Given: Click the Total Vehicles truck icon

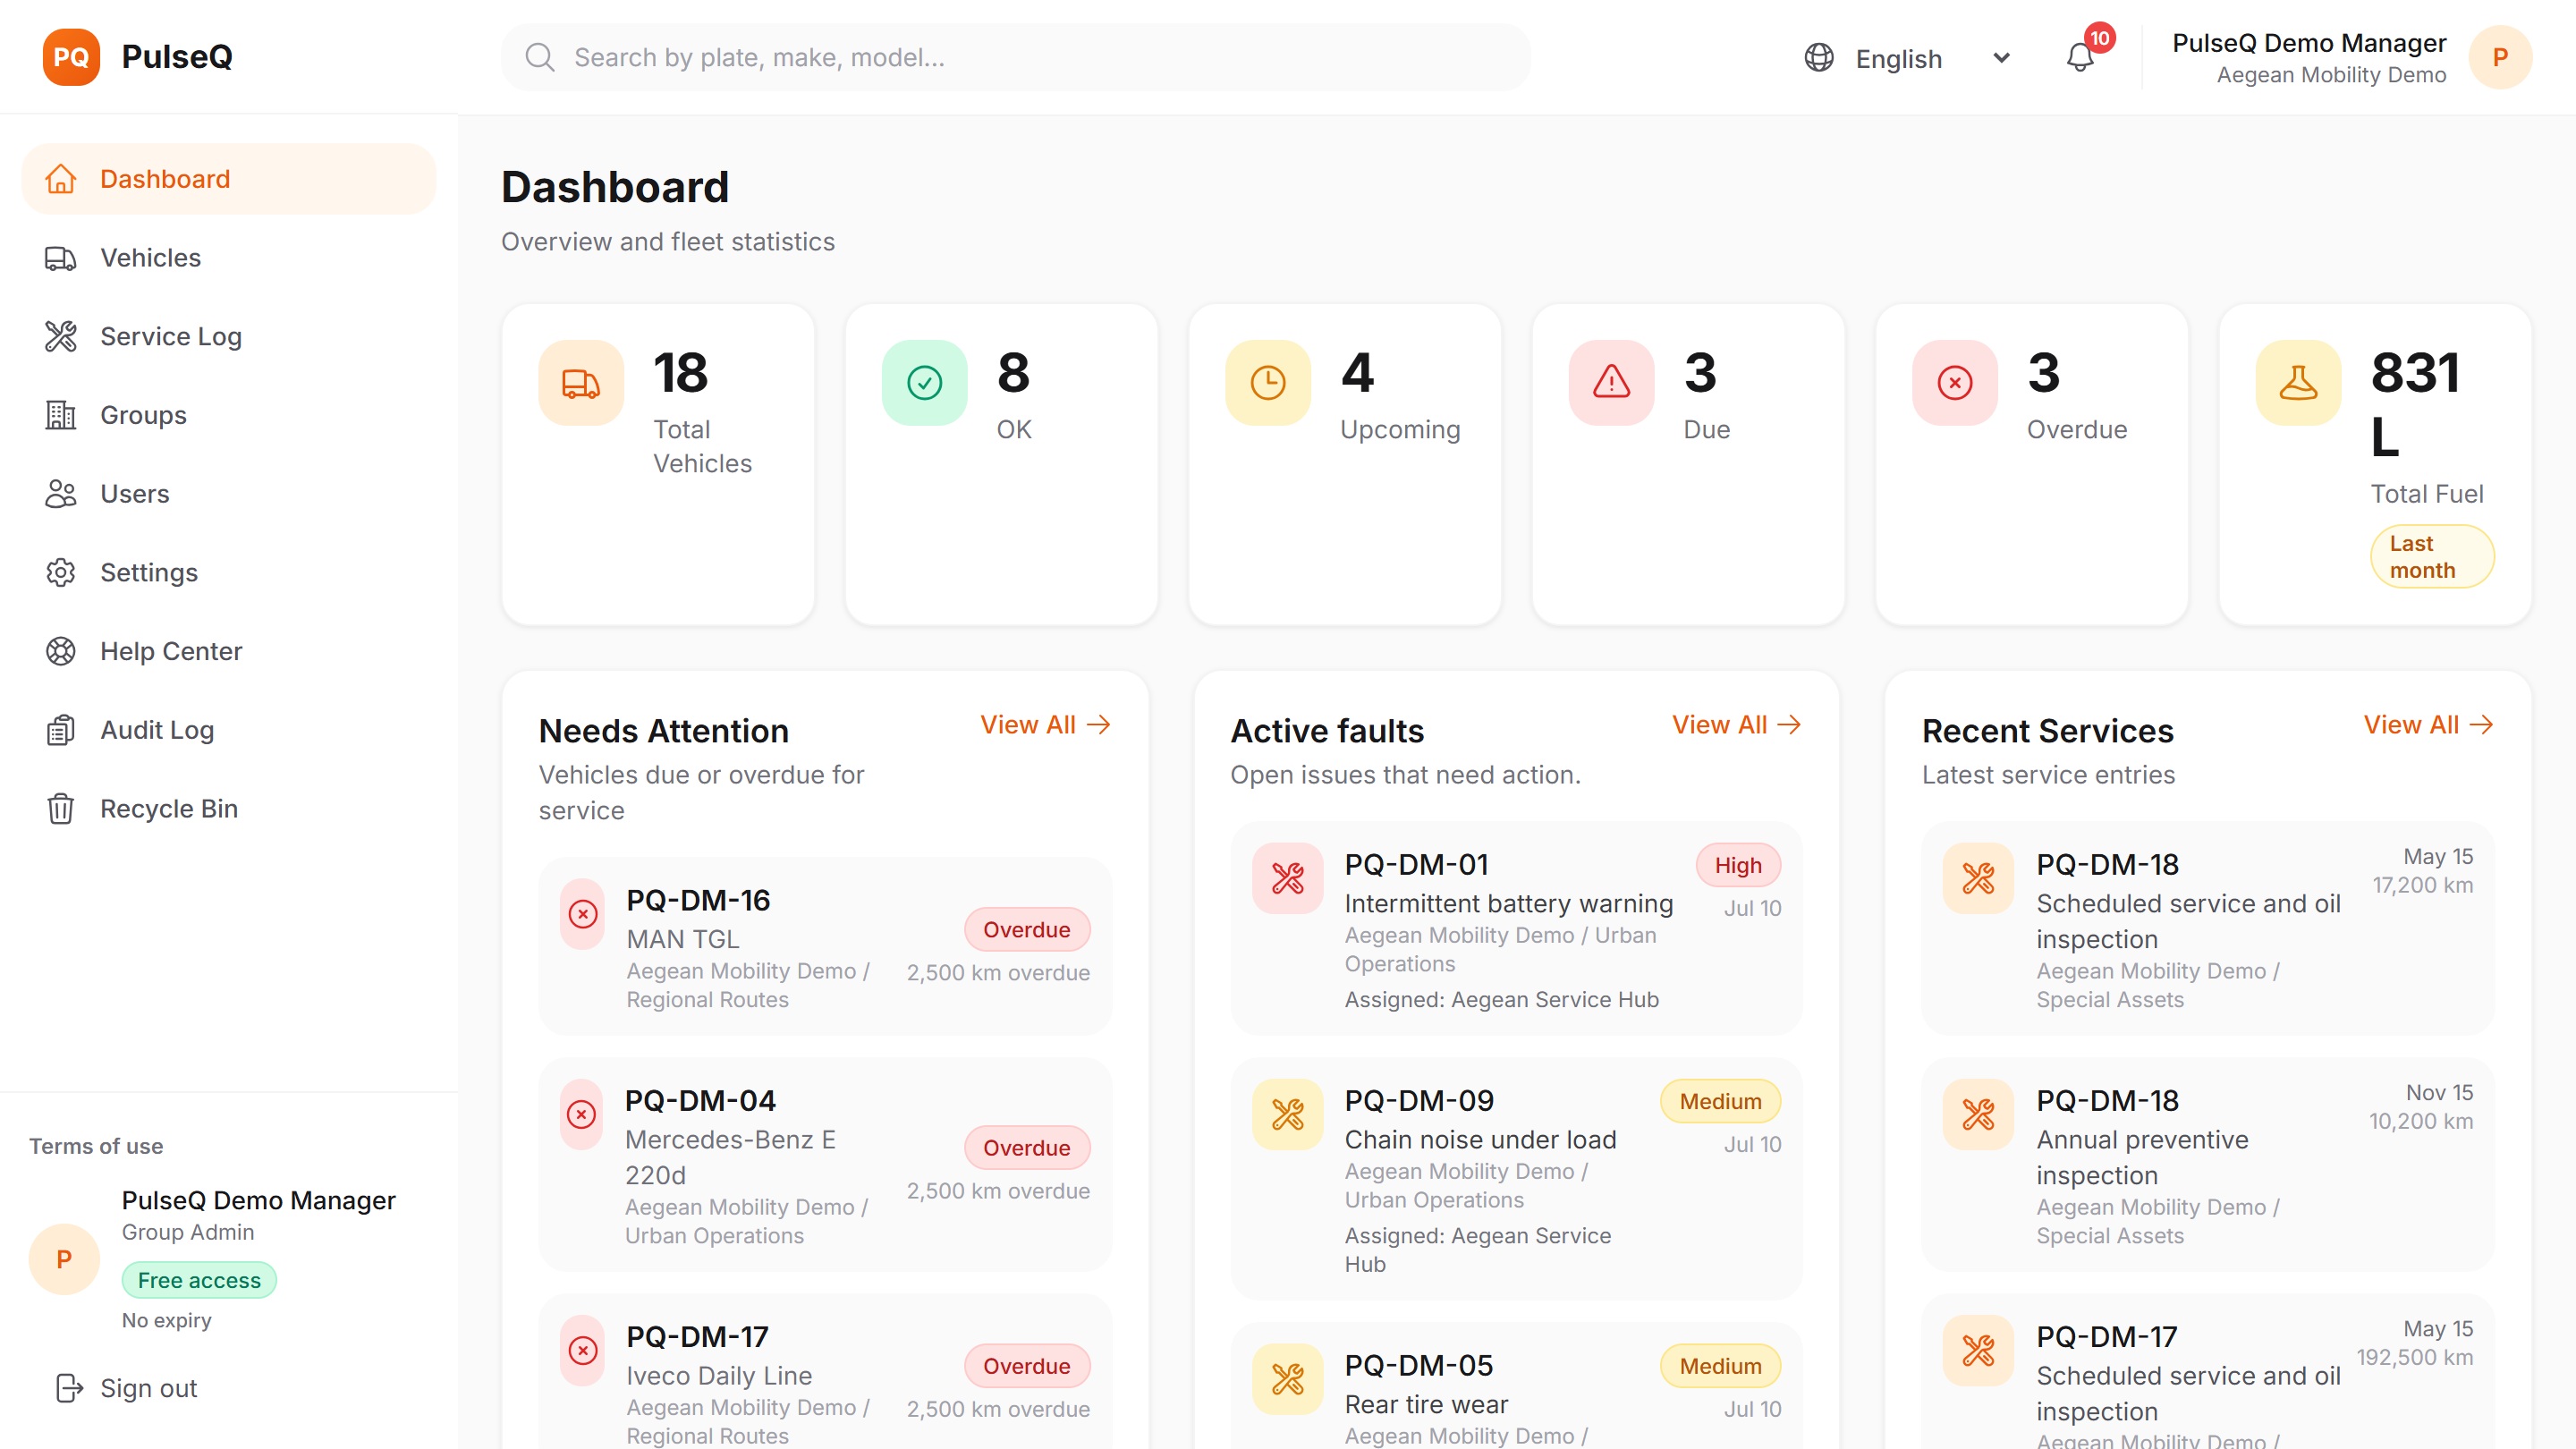Looking at the screenshot, I should click(581, 383).
